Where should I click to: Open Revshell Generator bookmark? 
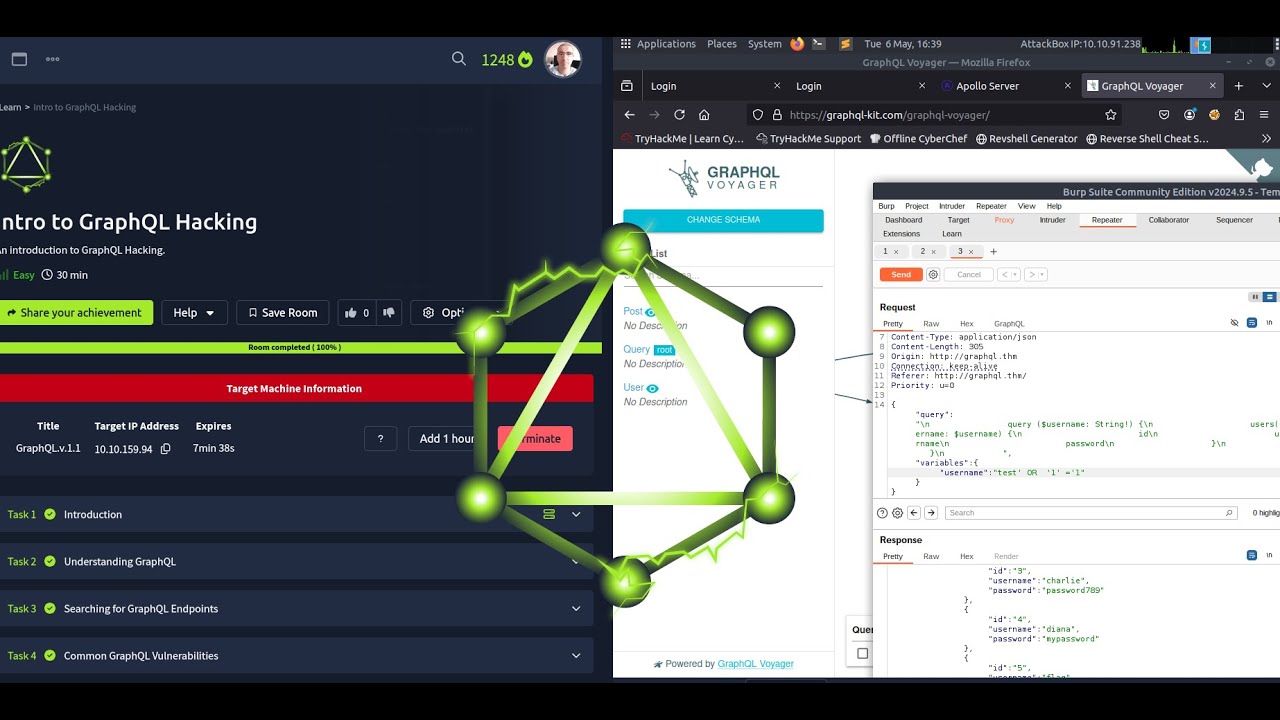tap(1027, 139)
